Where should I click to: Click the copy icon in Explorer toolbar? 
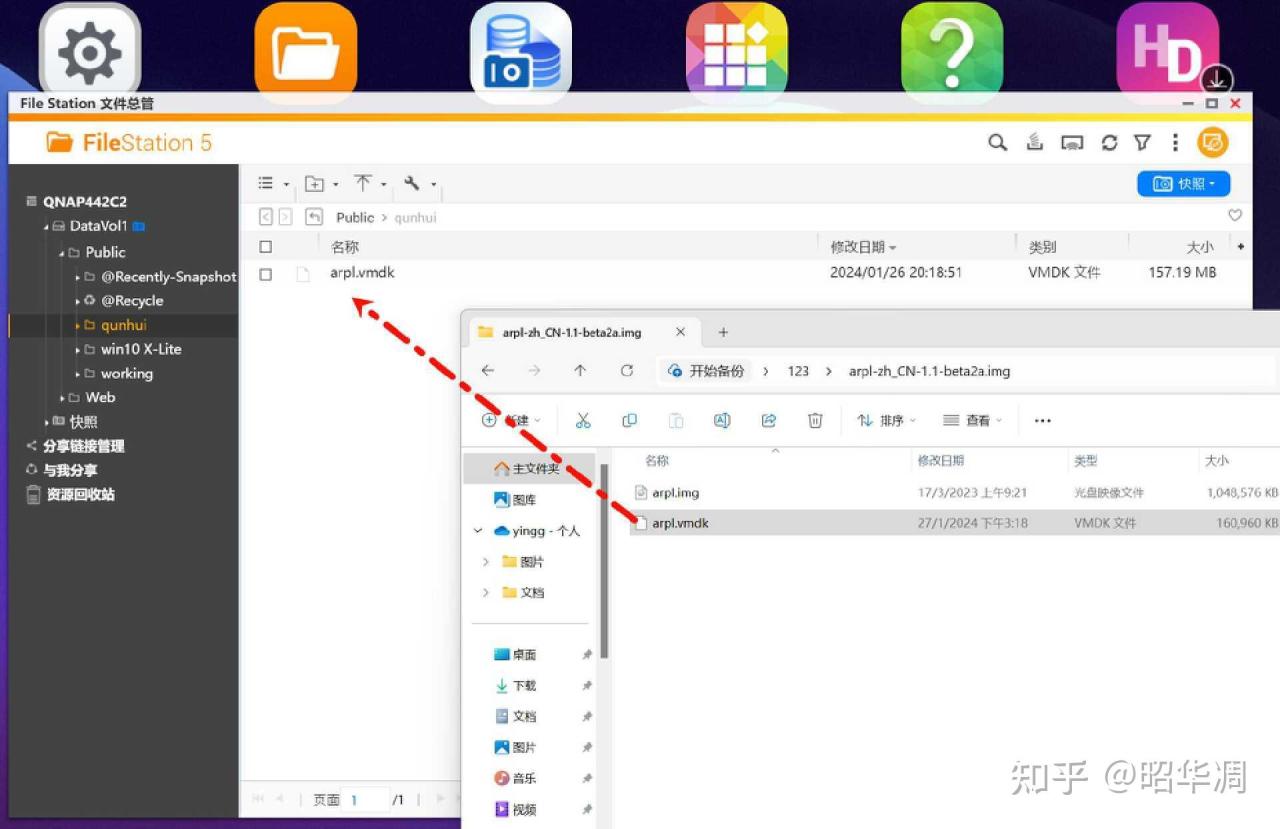click(x=629, y=421)
